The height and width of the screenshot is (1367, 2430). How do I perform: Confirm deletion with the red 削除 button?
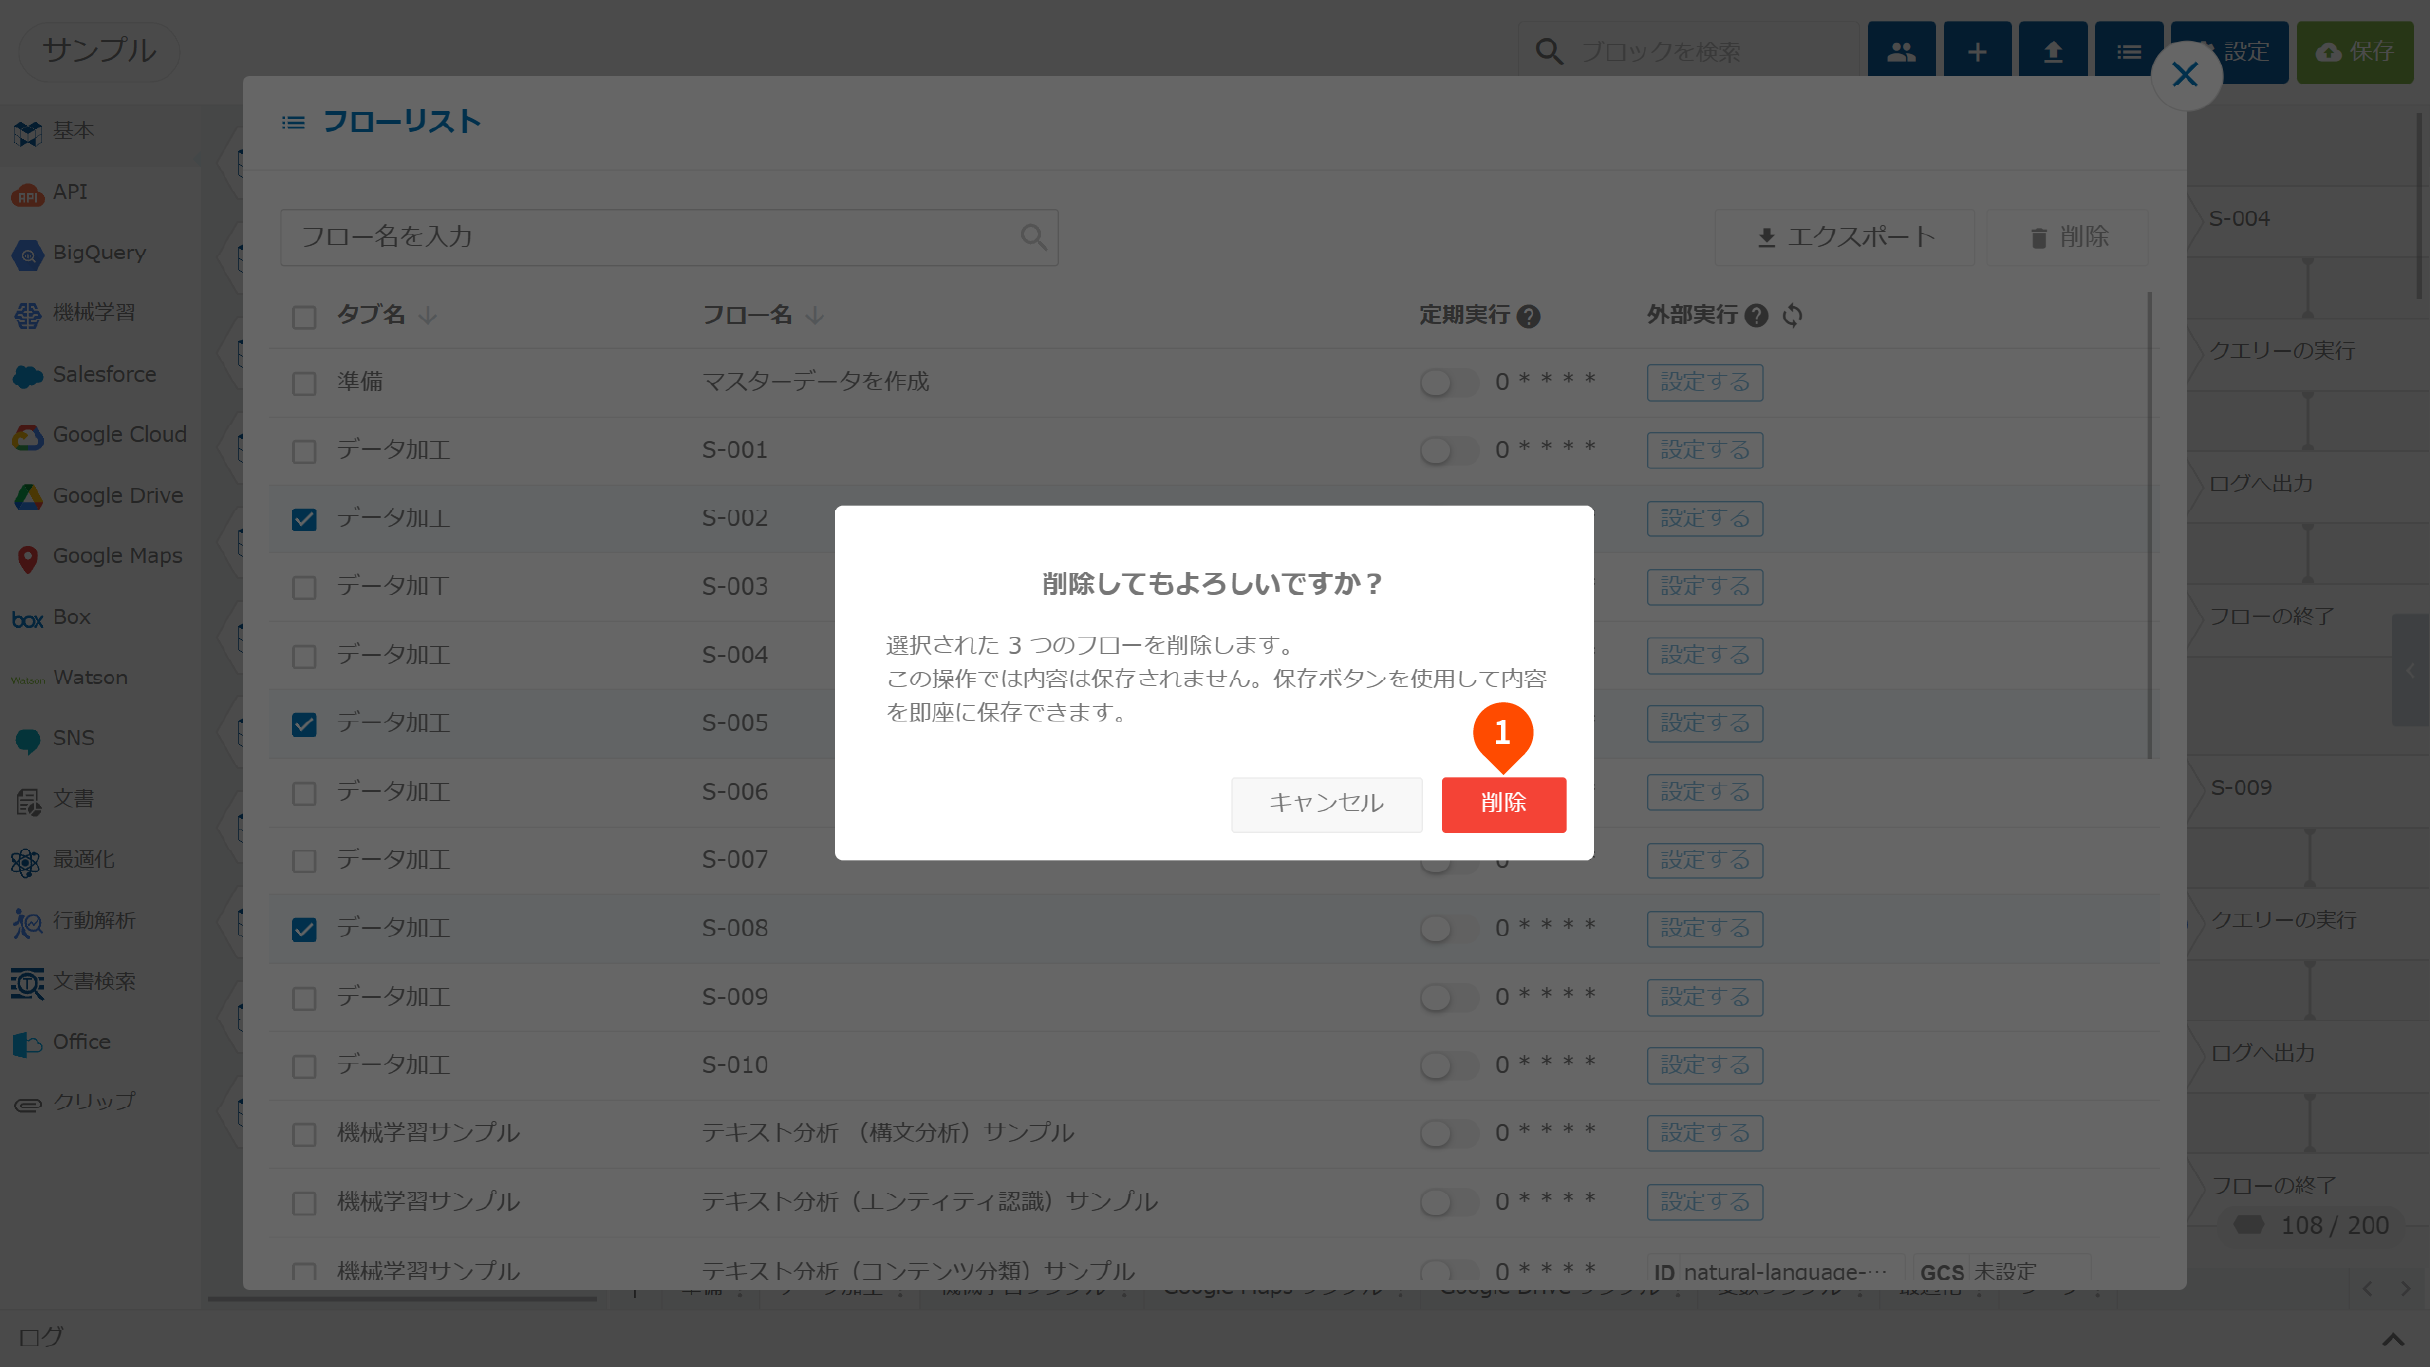tap(1503, 803)
